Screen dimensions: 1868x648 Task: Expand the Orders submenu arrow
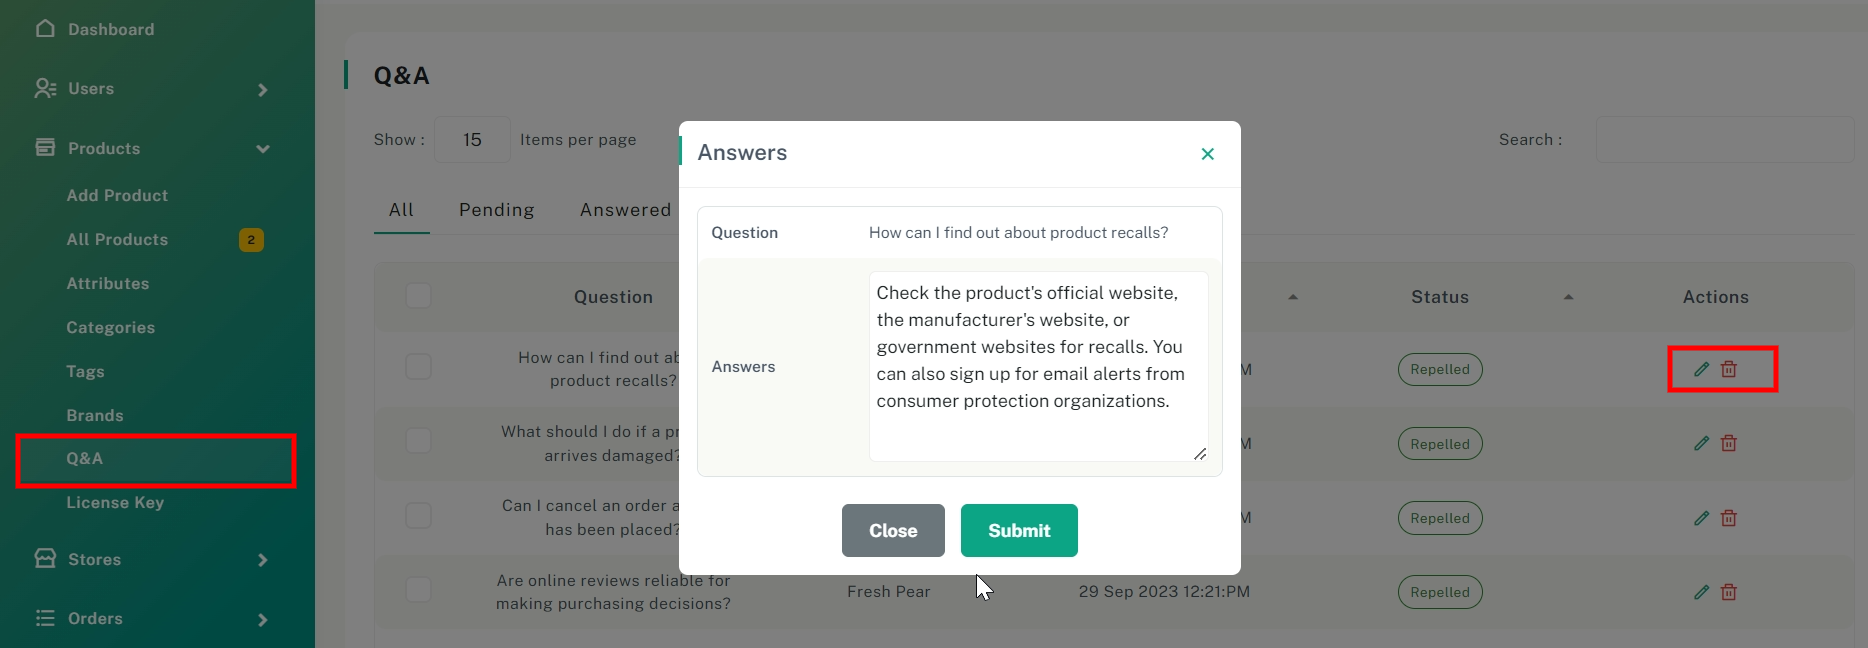pyautogui.click(x=263, y=620)
